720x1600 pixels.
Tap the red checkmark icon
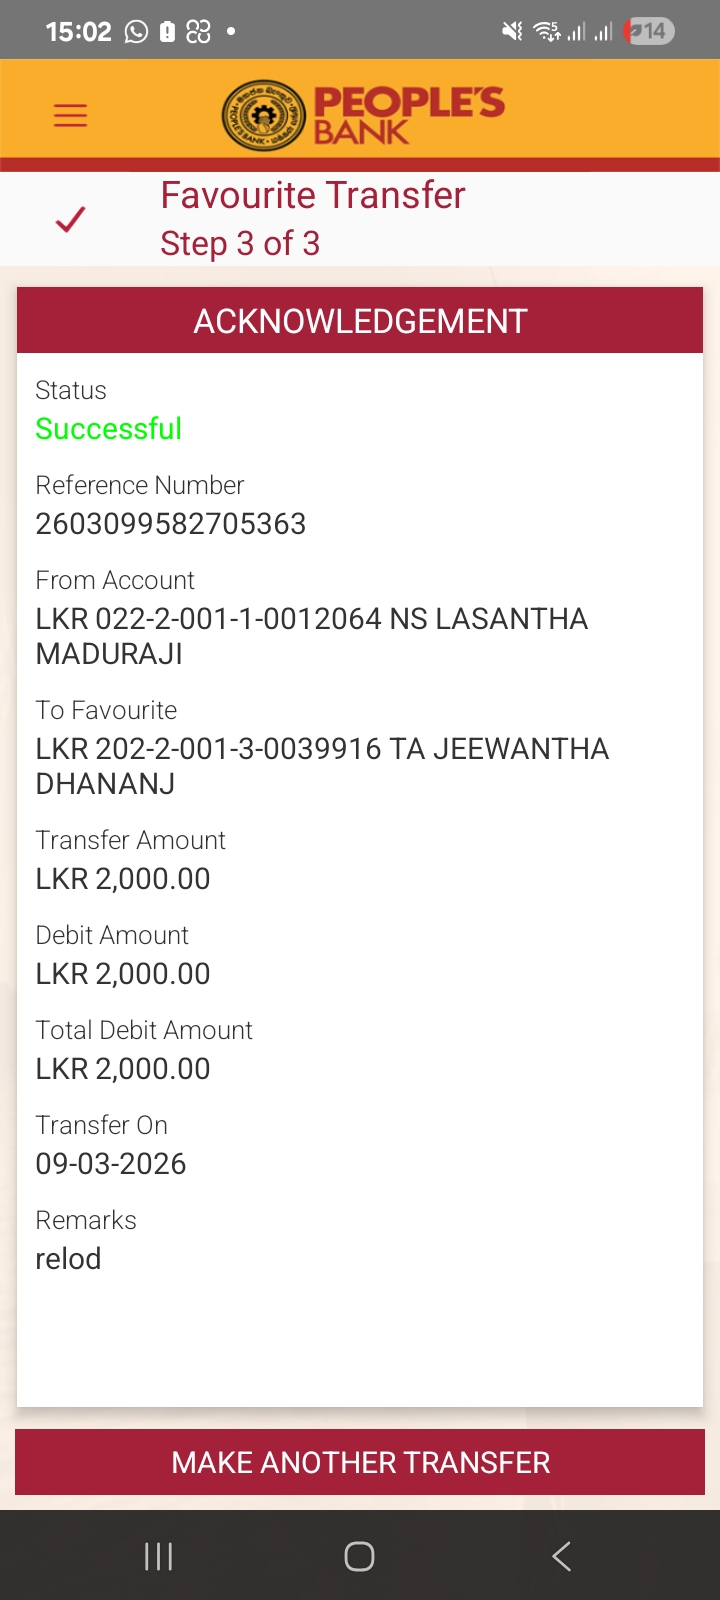tap(70, 219)
